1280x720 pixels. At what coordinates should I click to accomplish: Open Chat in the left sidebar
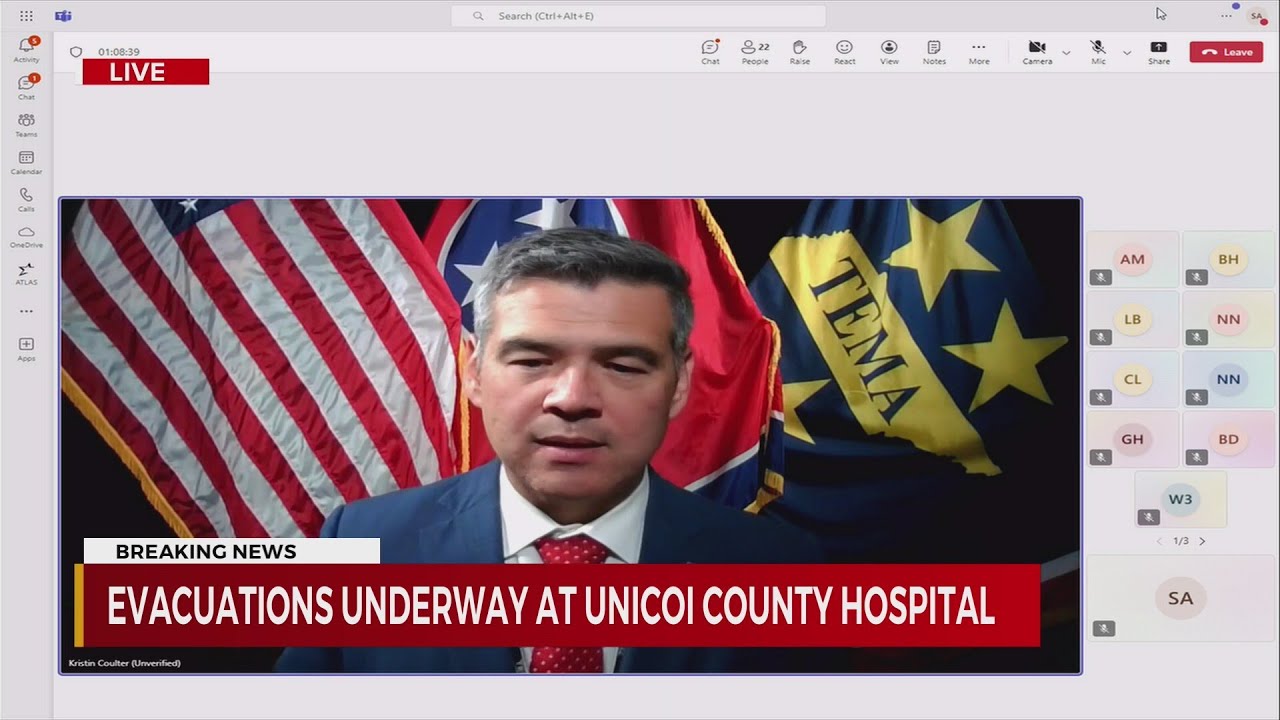coord(26,86)
